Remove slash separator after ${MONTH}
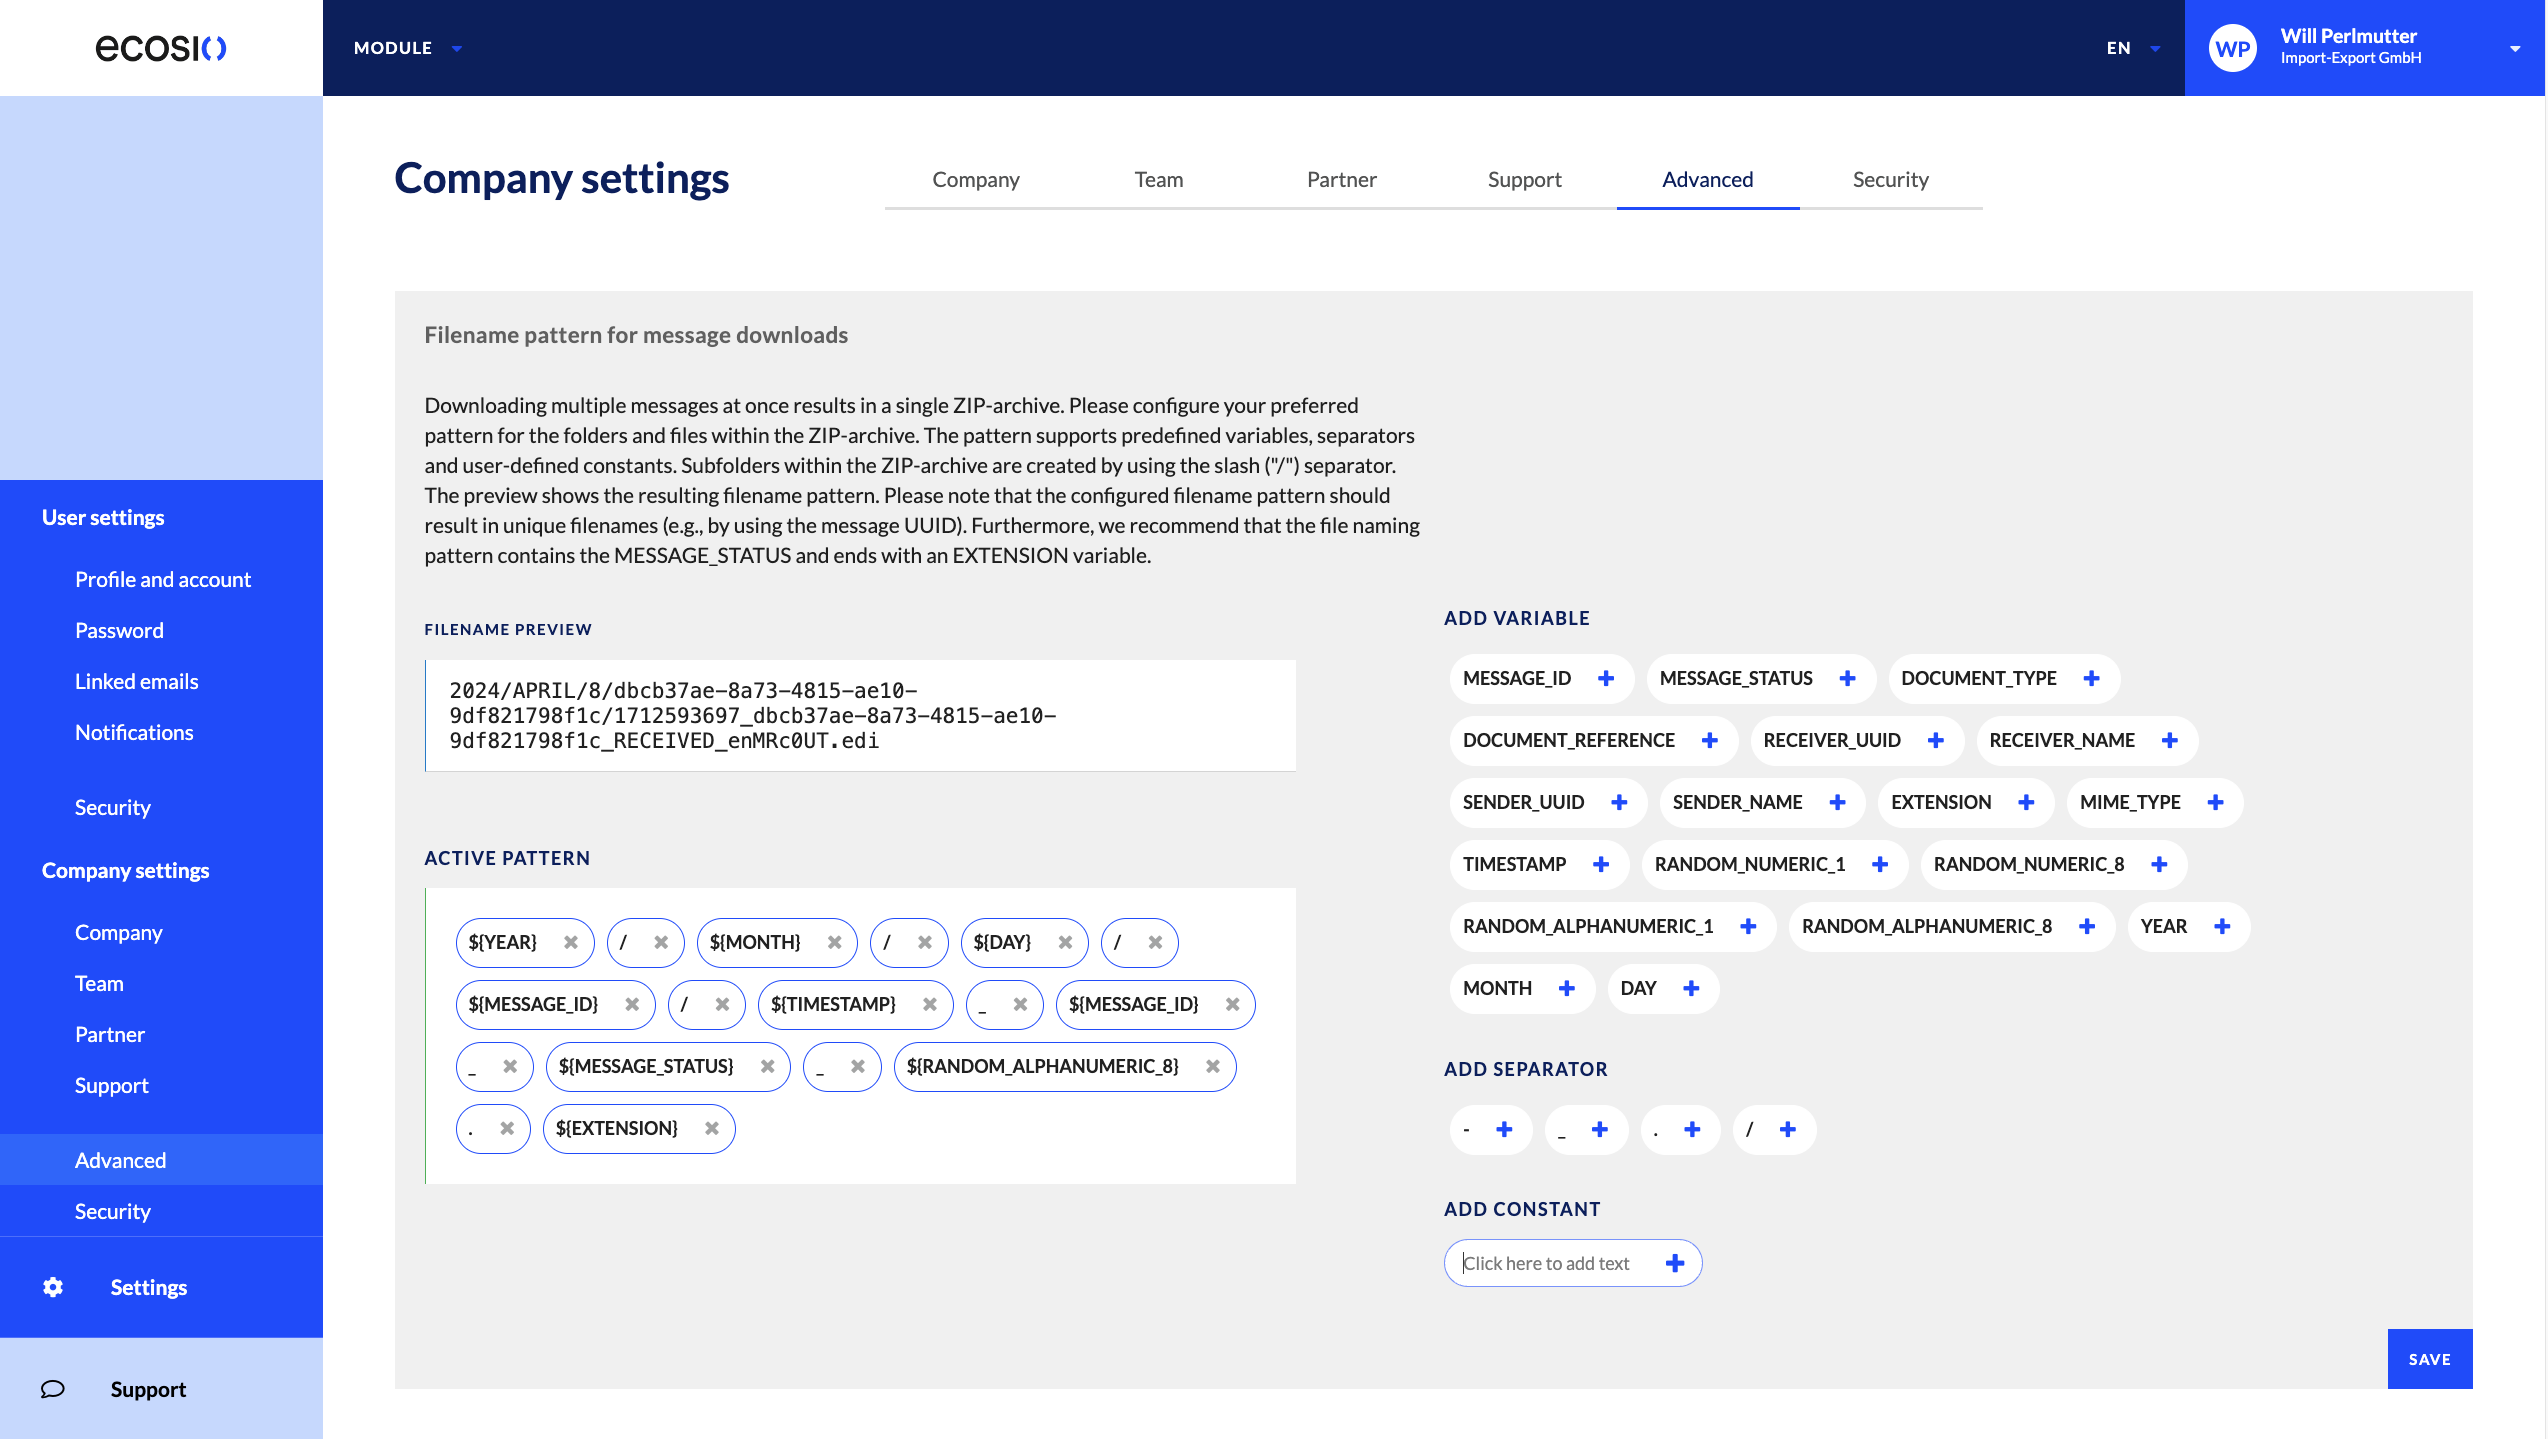The image size is (2548, 1439). click(x=924, y=942)
